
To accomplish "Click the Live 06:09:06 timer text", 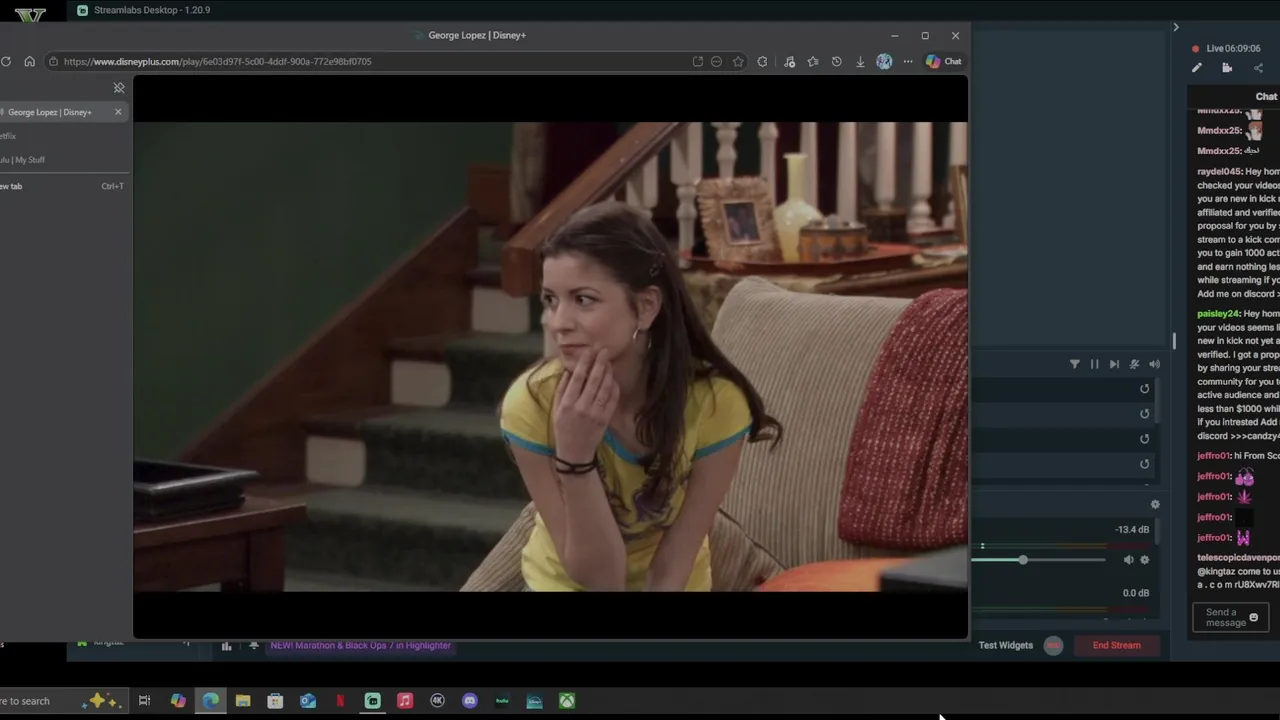I will (x=1233, y=48).
